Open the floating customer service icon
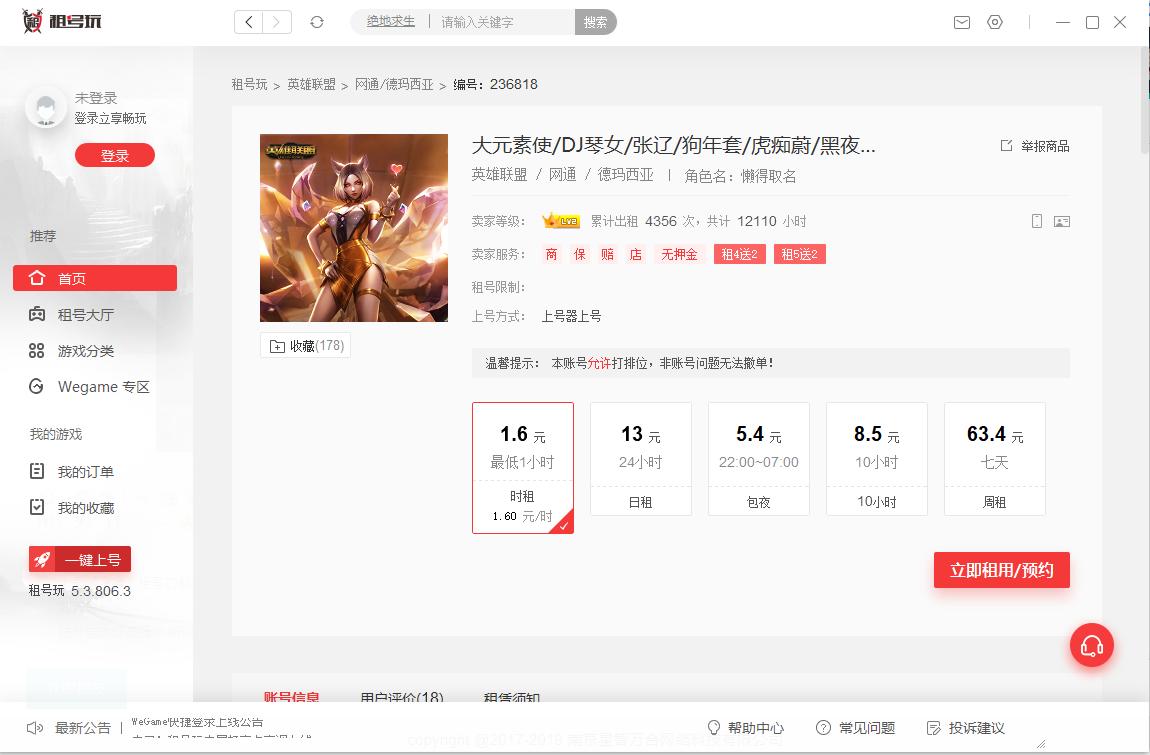The image size is (1150, 755). 1092,646
